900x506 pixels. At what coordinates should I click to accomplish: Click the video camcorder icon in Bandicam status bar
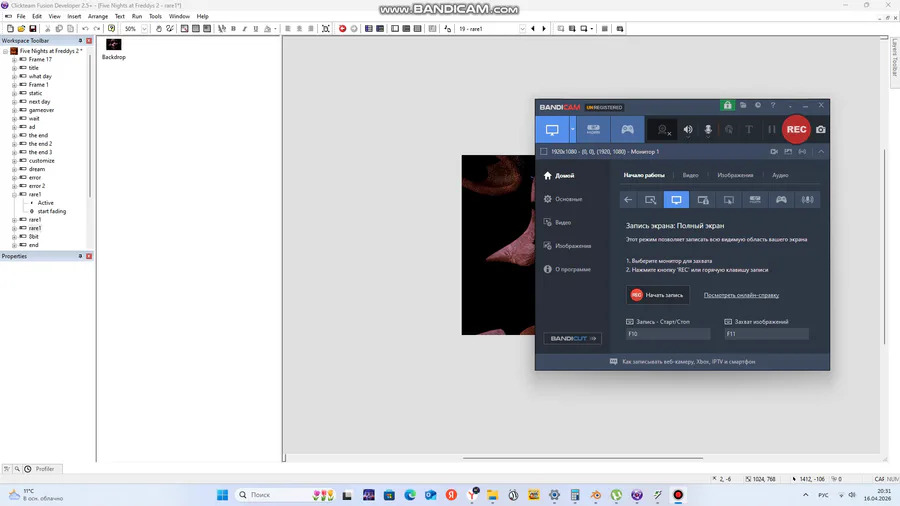pyautogui.click(x=774, y=151)
